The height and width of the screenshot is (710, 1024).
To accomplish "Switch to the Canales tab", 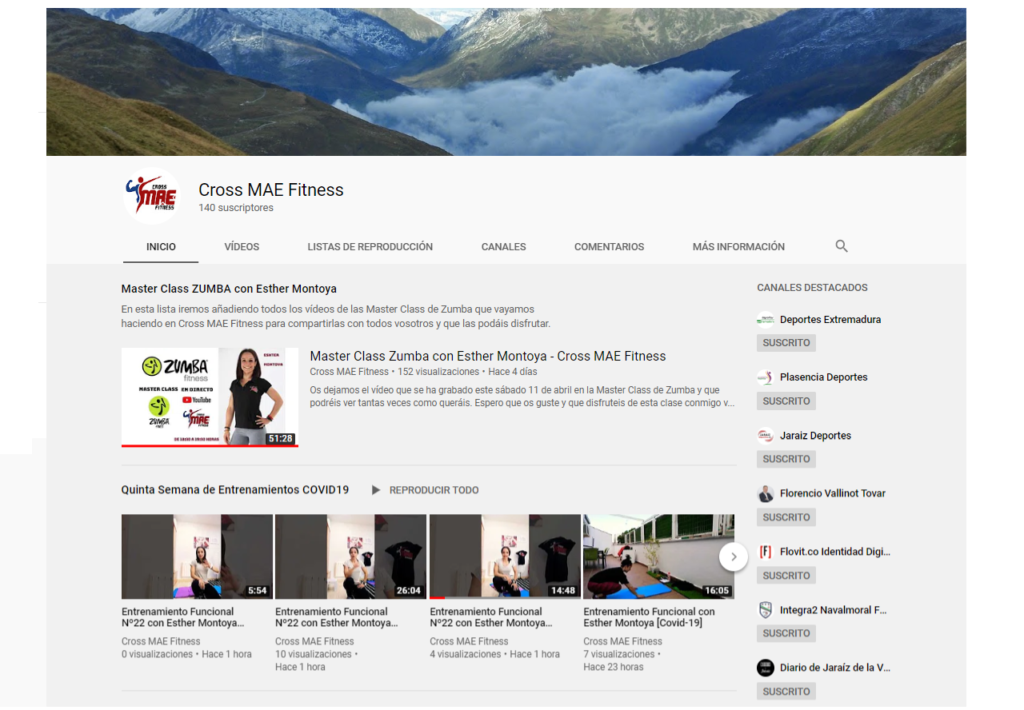I will pyautogui.click(x=504, y=247).
